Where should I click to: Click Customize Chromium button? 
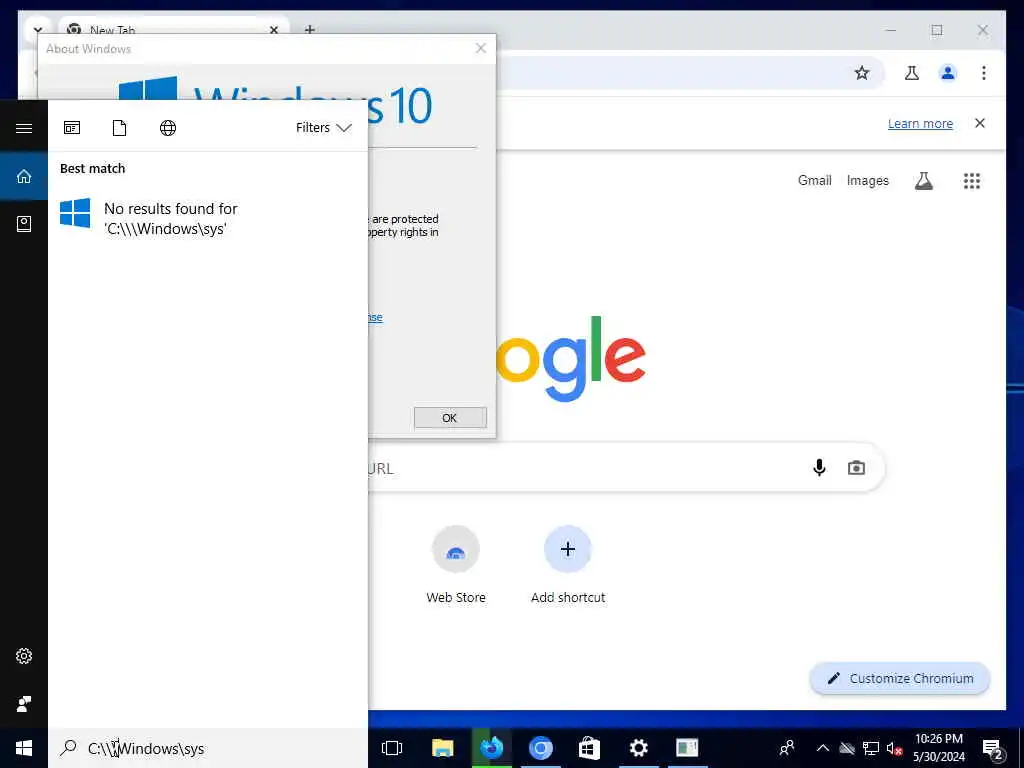[x=900, y=679]
